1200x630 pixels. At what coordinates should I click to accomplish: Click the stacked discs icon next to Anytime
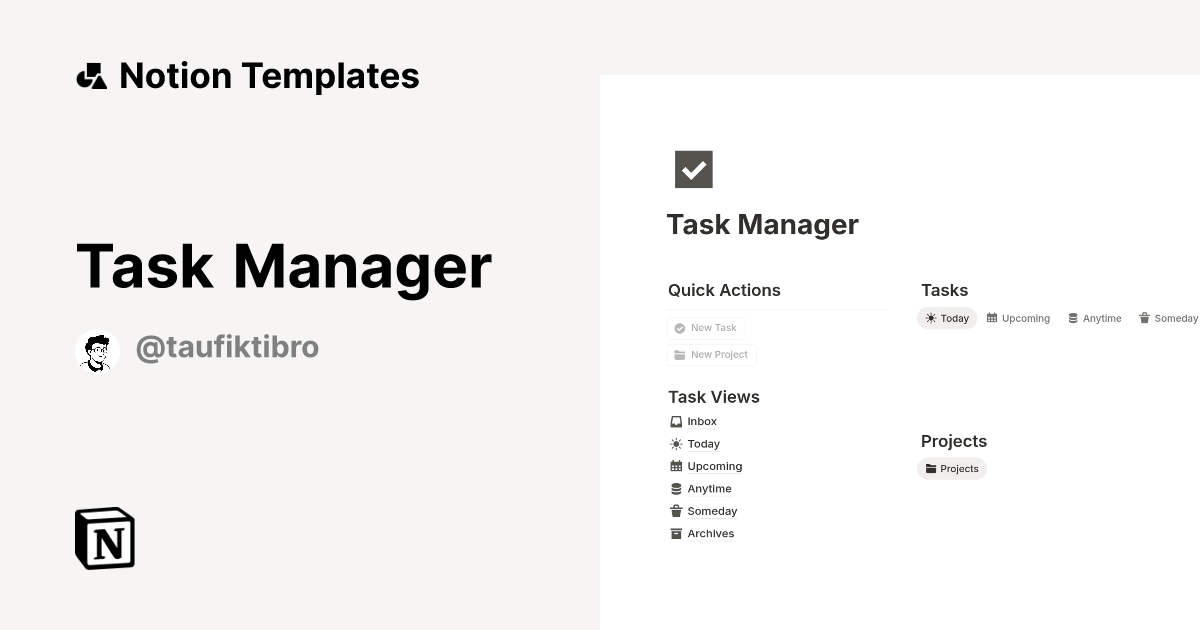coord(676,488)
